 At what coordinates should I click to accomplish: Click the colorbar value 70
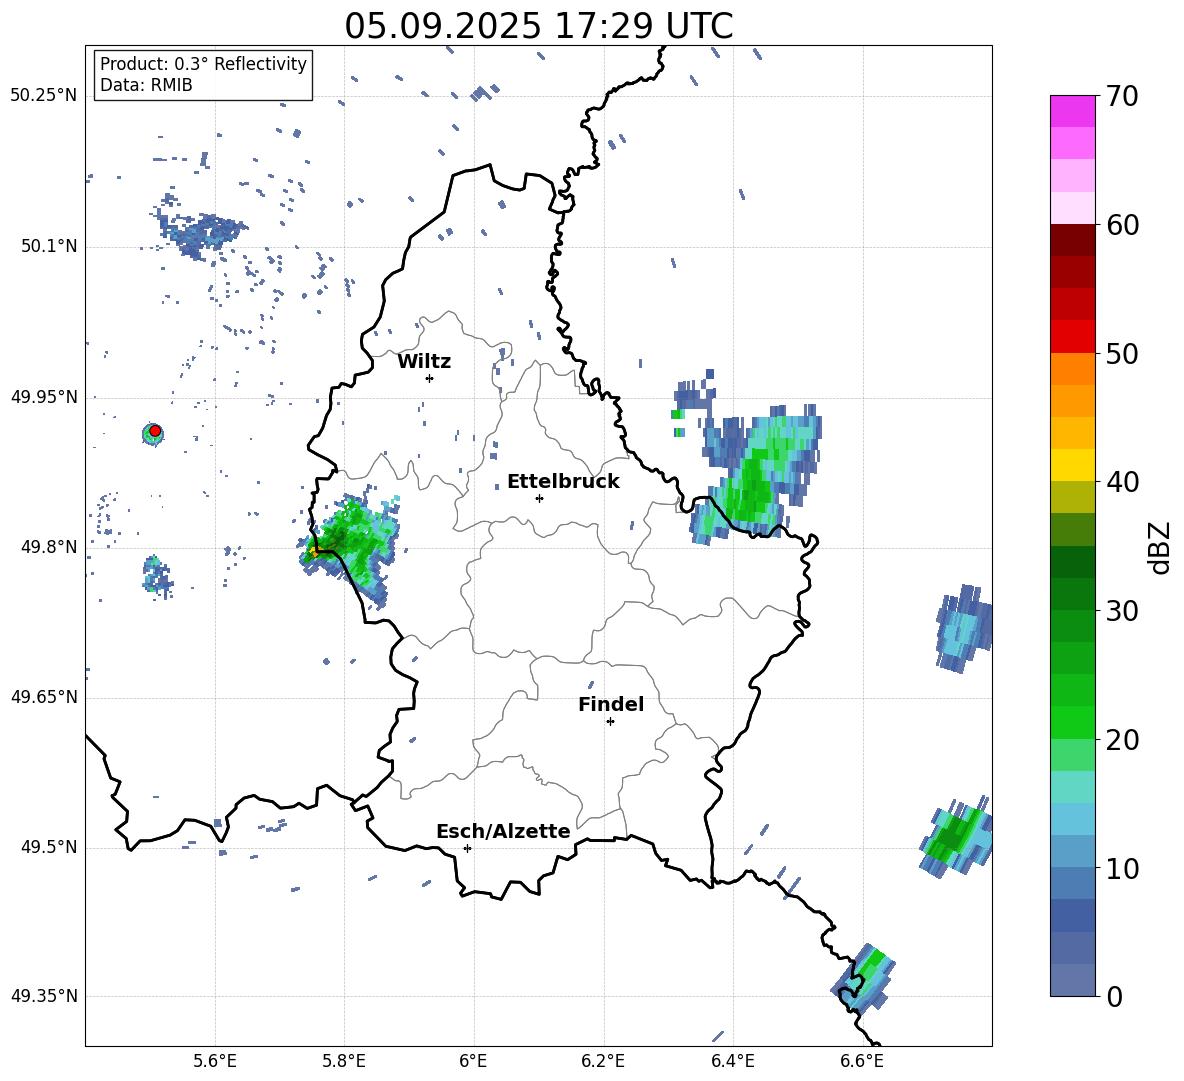[1122, 97]
